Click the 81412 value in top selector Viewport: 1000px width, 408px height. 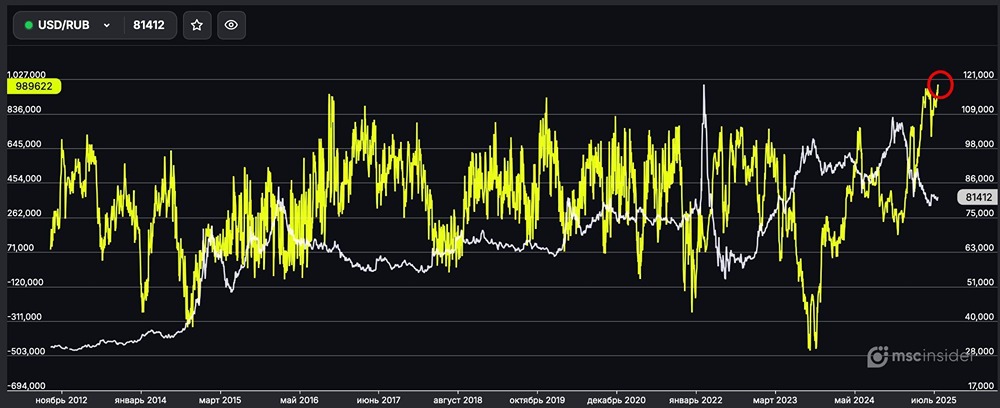point(149,26)
